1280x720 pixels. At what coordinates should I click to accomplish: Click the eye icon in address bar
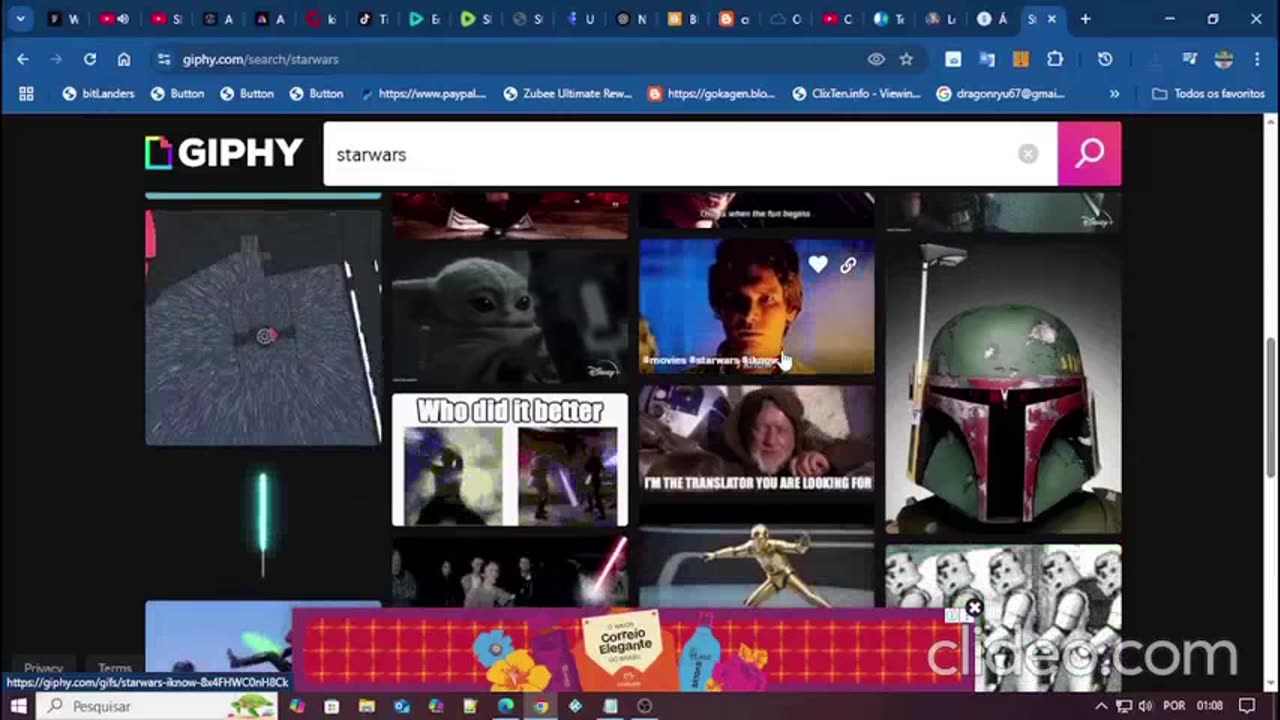coord(876,59)
